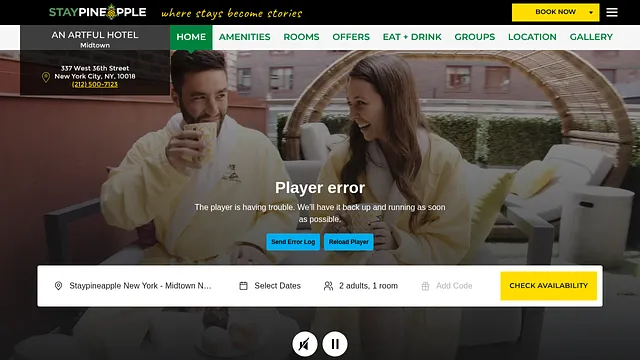Viewport: 640px width, 360px height.
Task: Click the An Artful Hotel Midtown heading
Action: point(95,39)
